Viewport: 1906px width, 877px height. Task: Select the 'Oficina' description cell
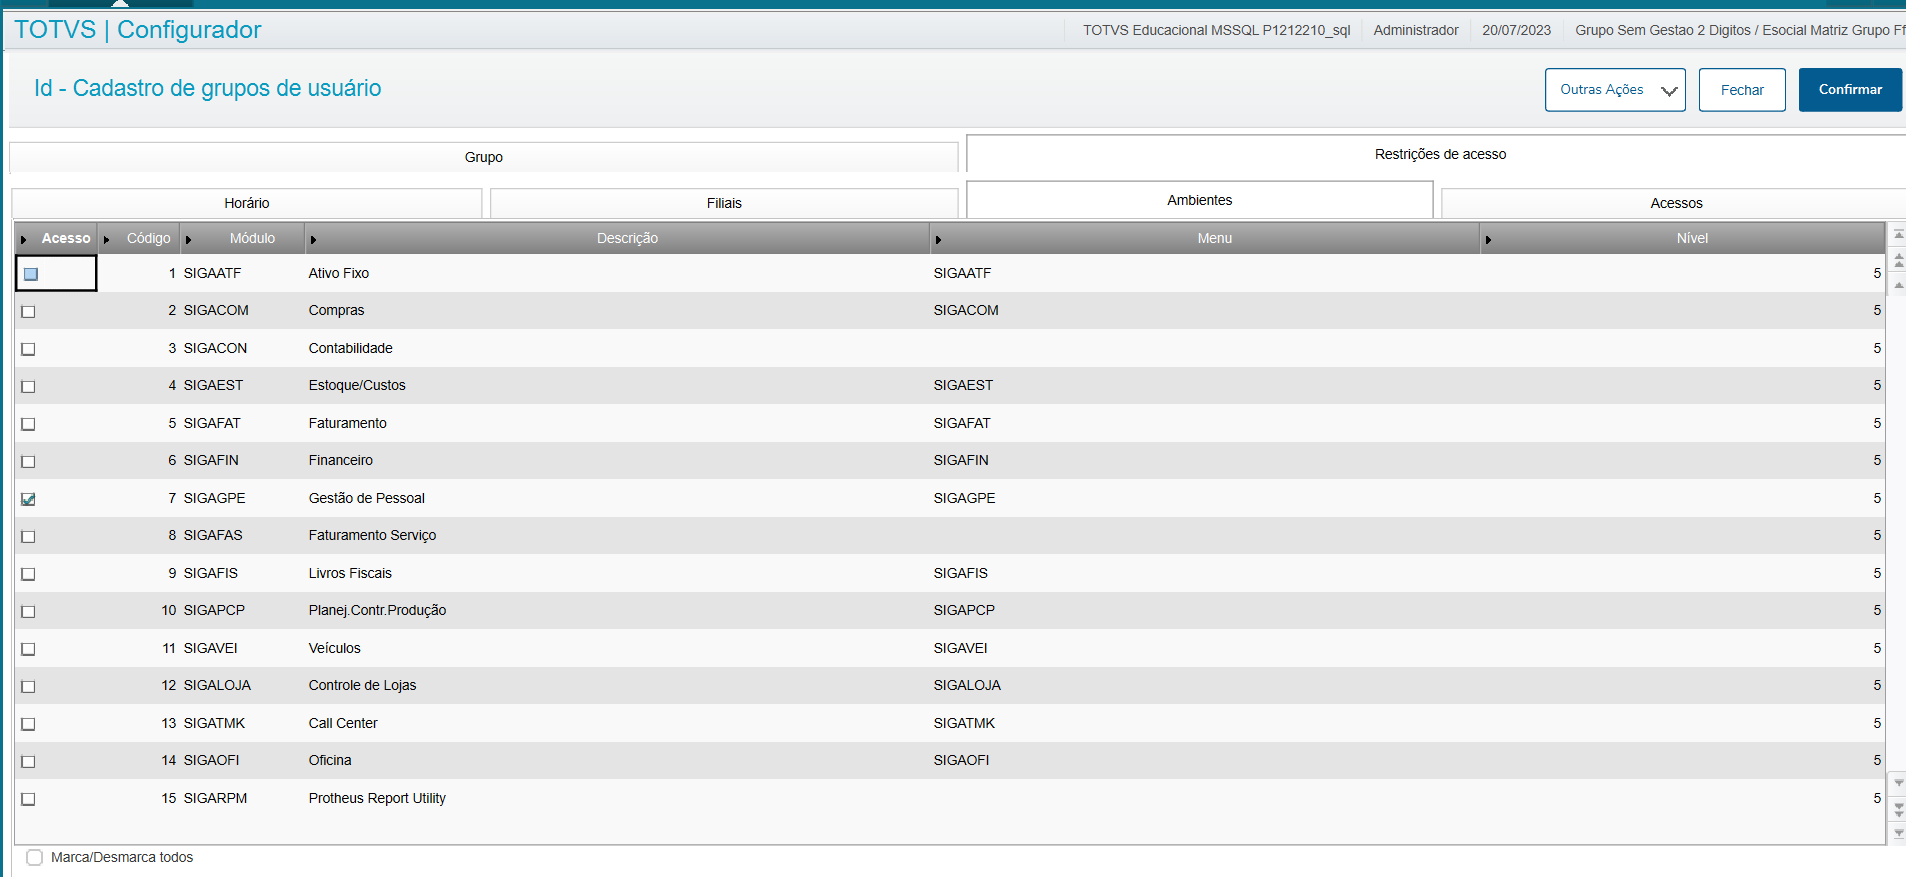point(330,761)
